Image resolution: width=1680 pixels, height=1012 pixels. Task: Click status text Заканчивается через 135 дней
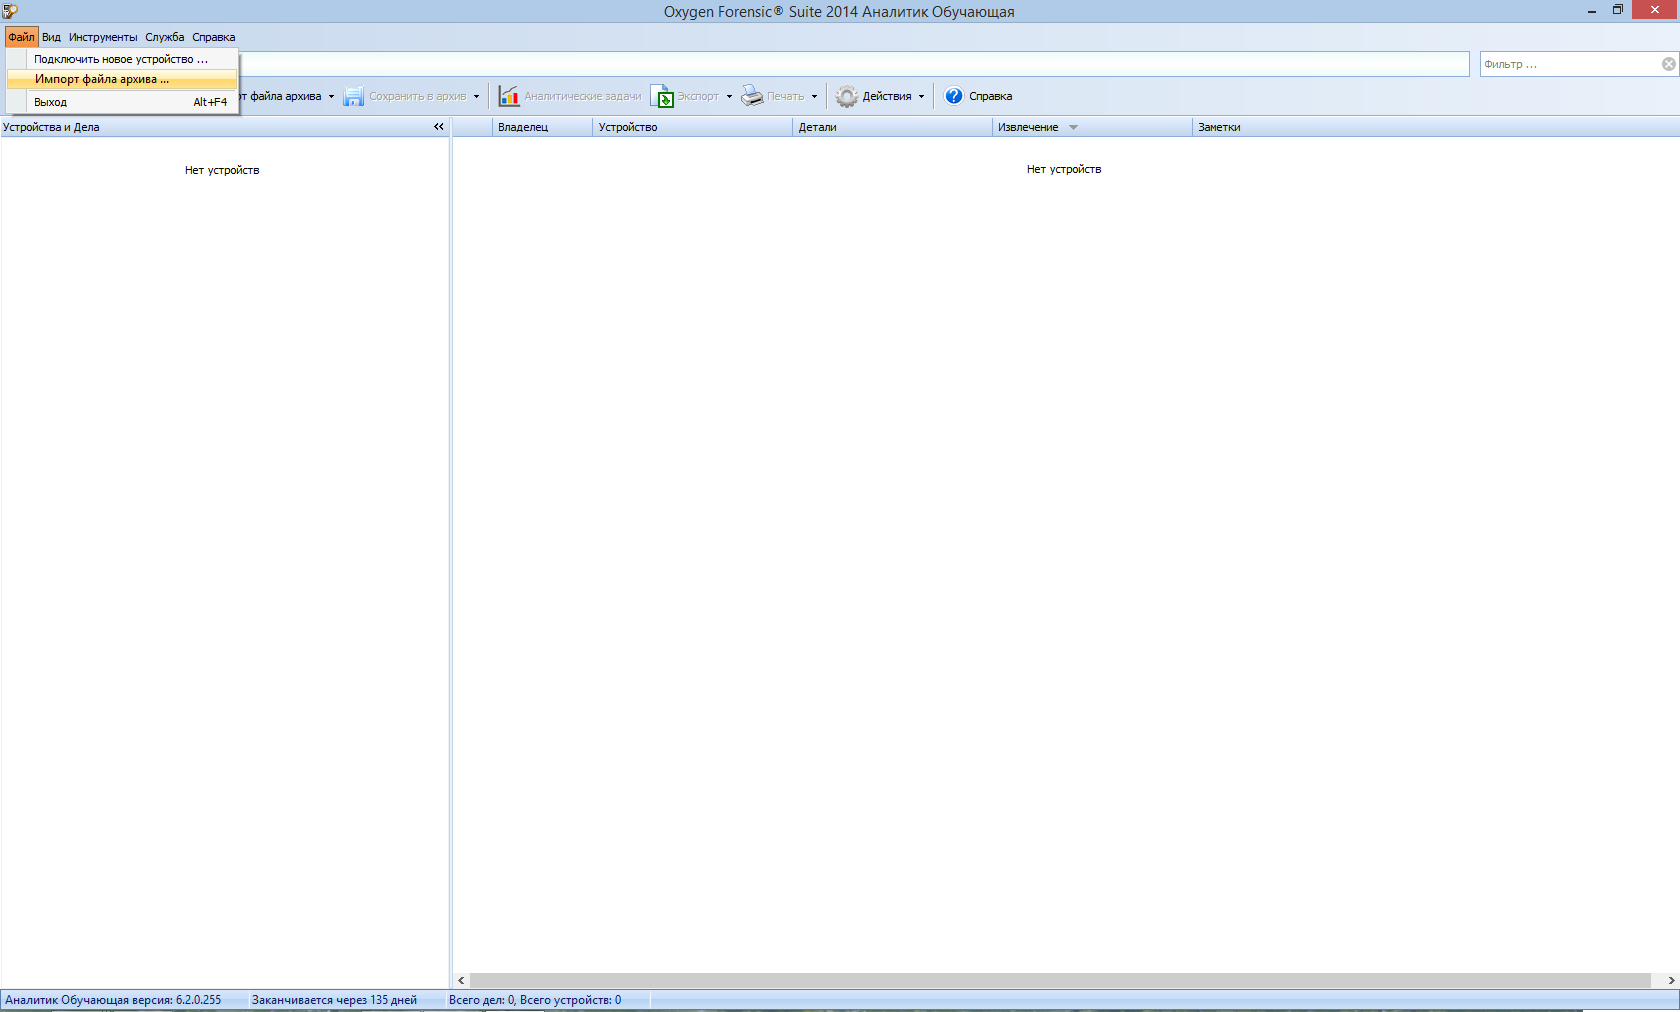pos(334,1000)
